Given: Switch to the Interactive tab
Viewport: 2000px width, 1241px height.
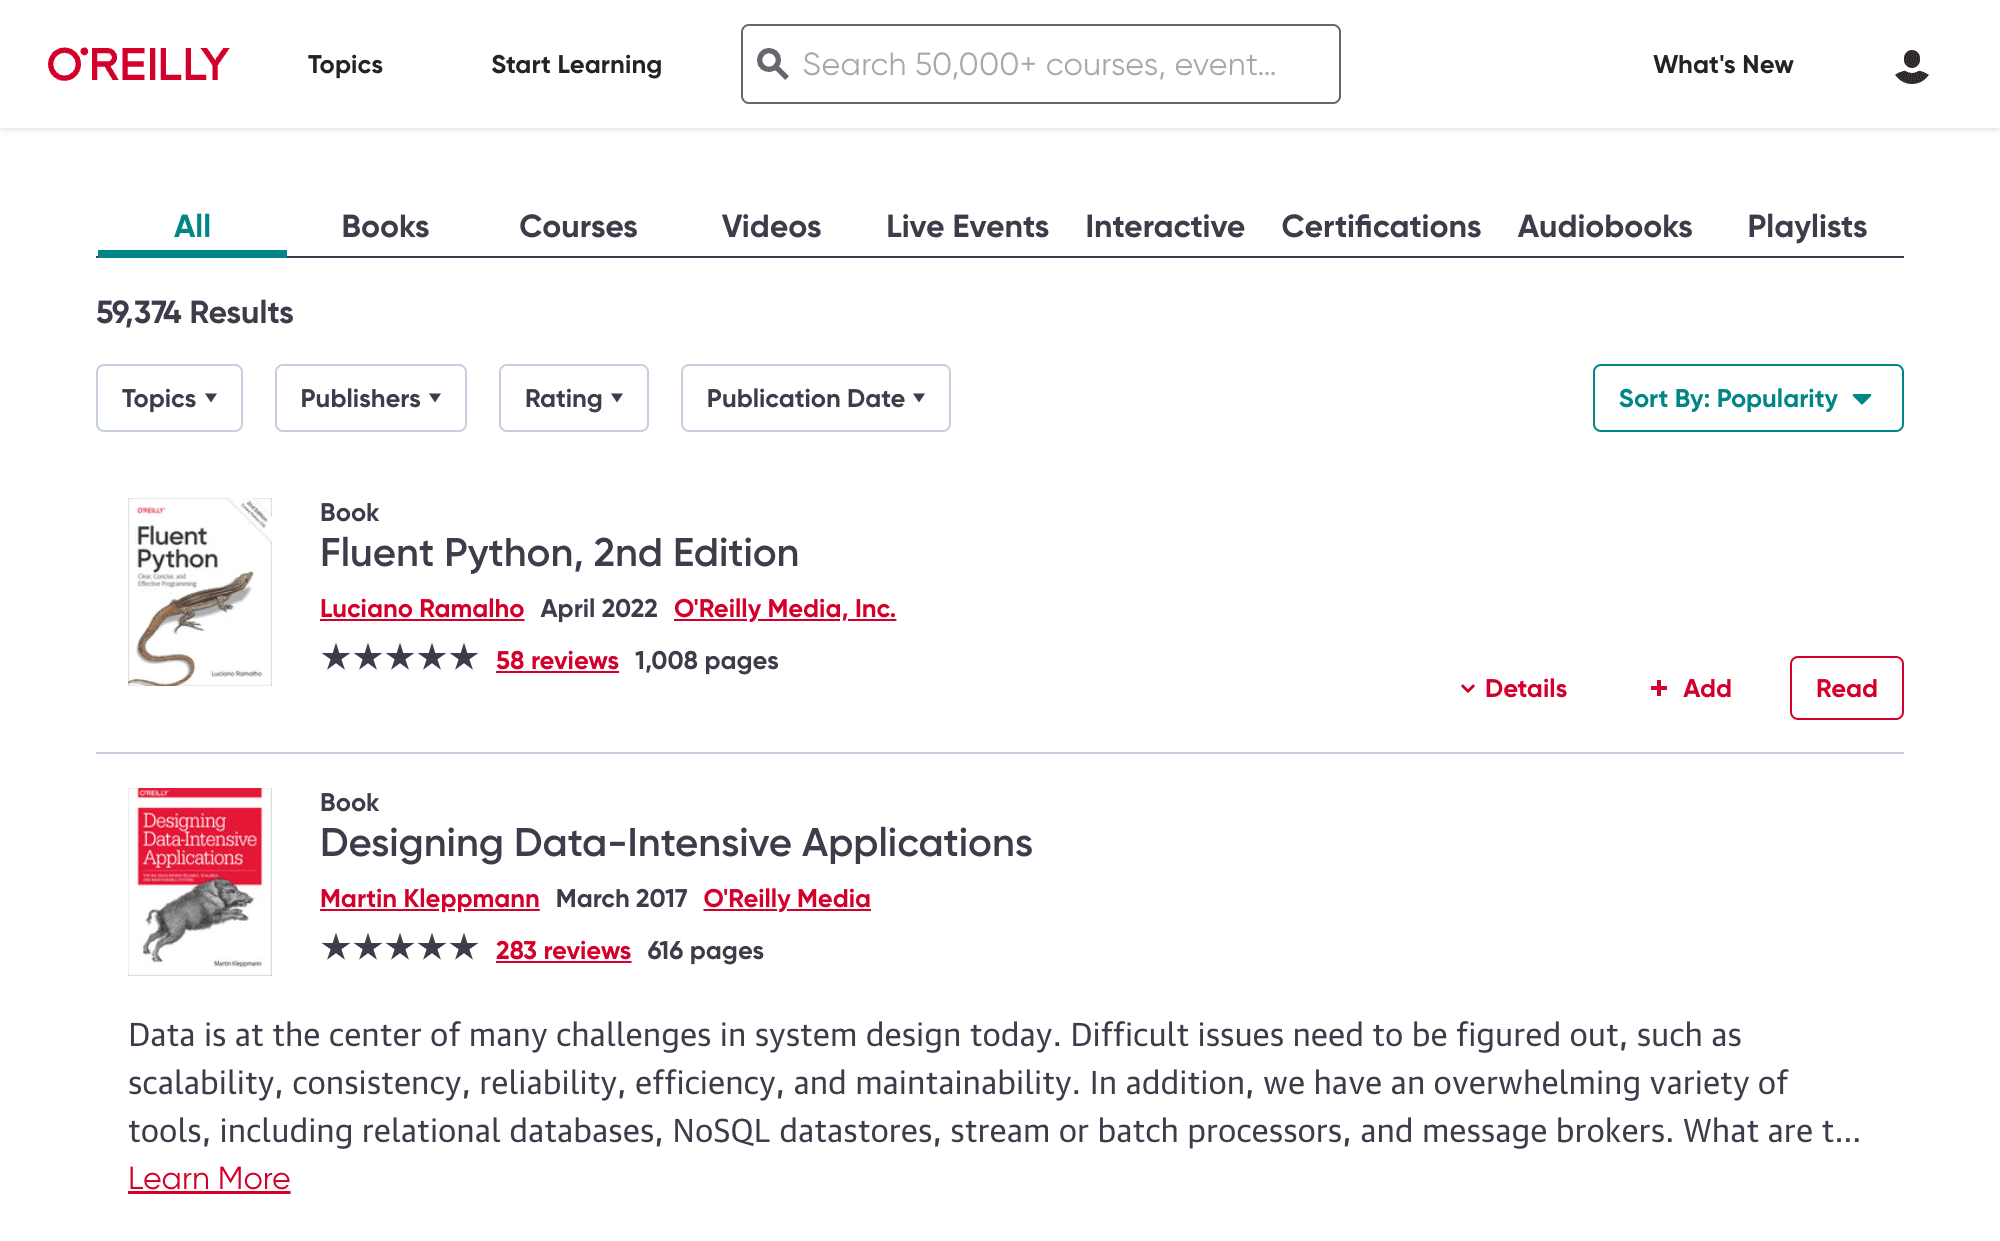Looking at the screenshot, I should 1165,227.
